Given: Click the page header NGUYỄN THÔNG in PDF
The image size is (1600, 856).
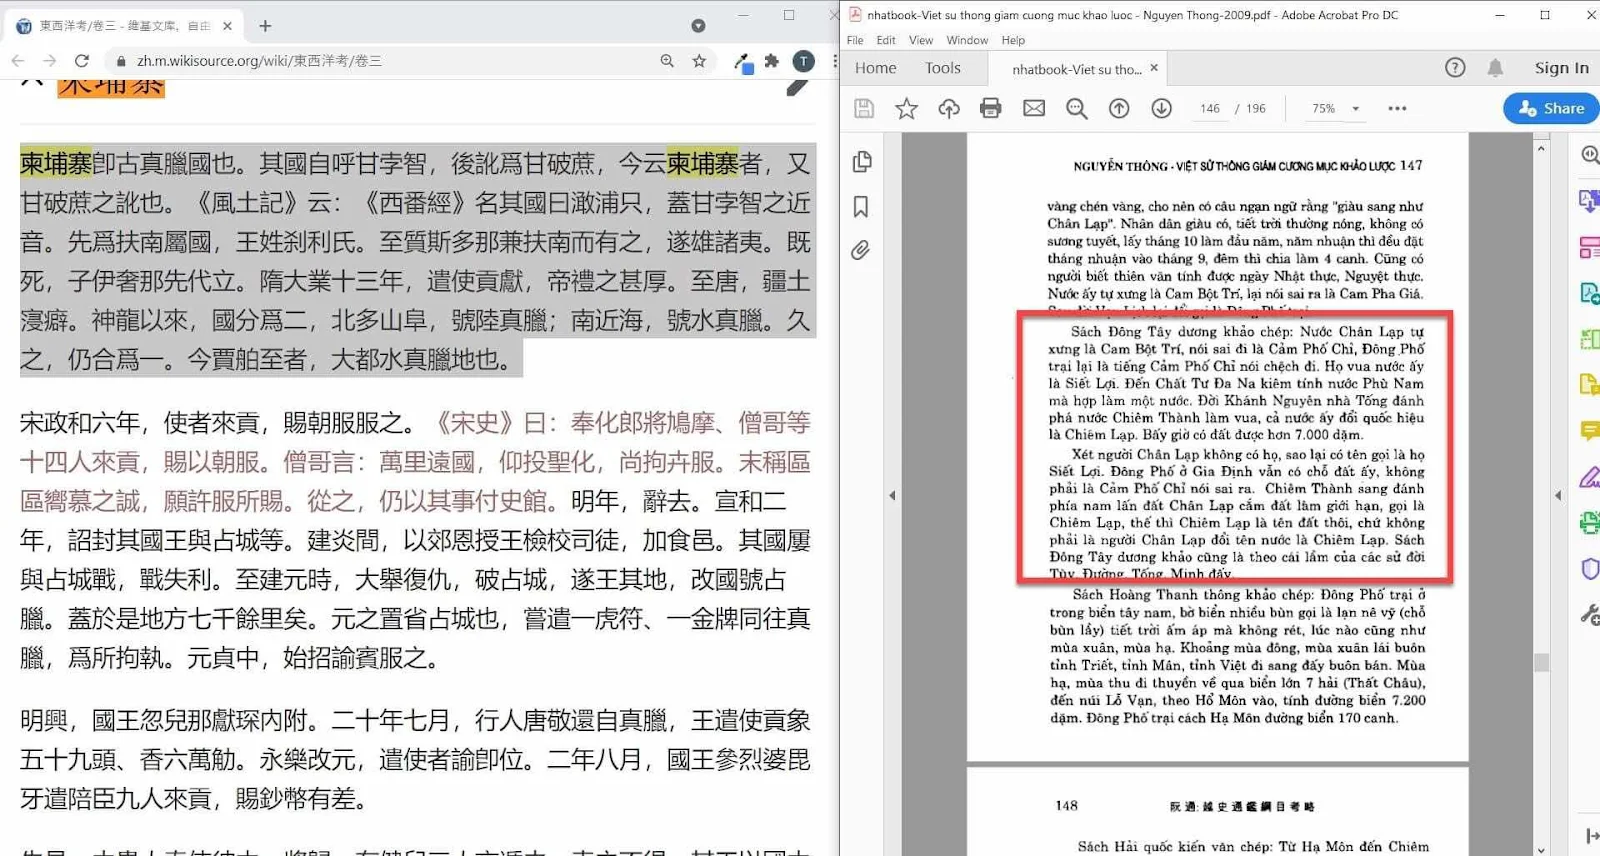Looking at the screenshot, I should 1120,166.
